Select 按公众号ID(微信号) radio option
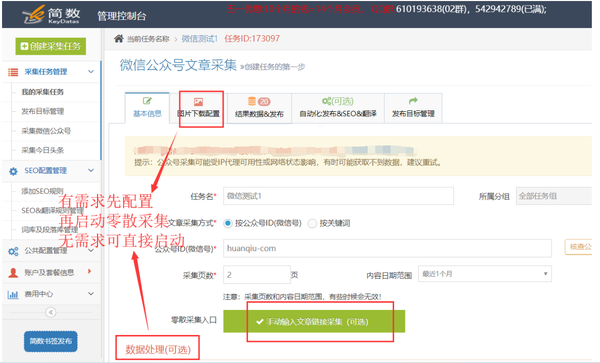Screen dimensions: 600x363 point(228,223)
